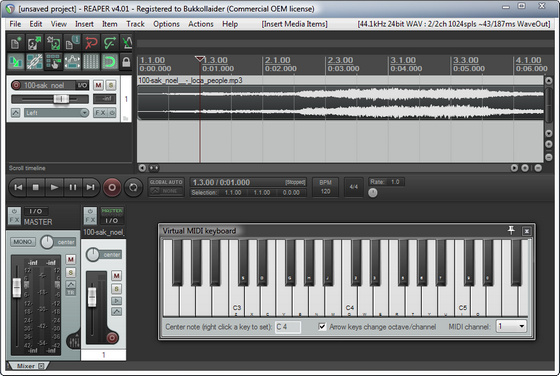Click the Redo toolbar icon
Viewport: 560px width, 376px height.
[109, 43]
